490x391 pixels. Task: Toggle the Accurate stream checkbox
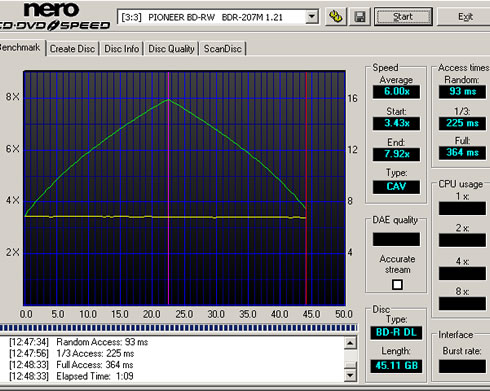[397, 285]
